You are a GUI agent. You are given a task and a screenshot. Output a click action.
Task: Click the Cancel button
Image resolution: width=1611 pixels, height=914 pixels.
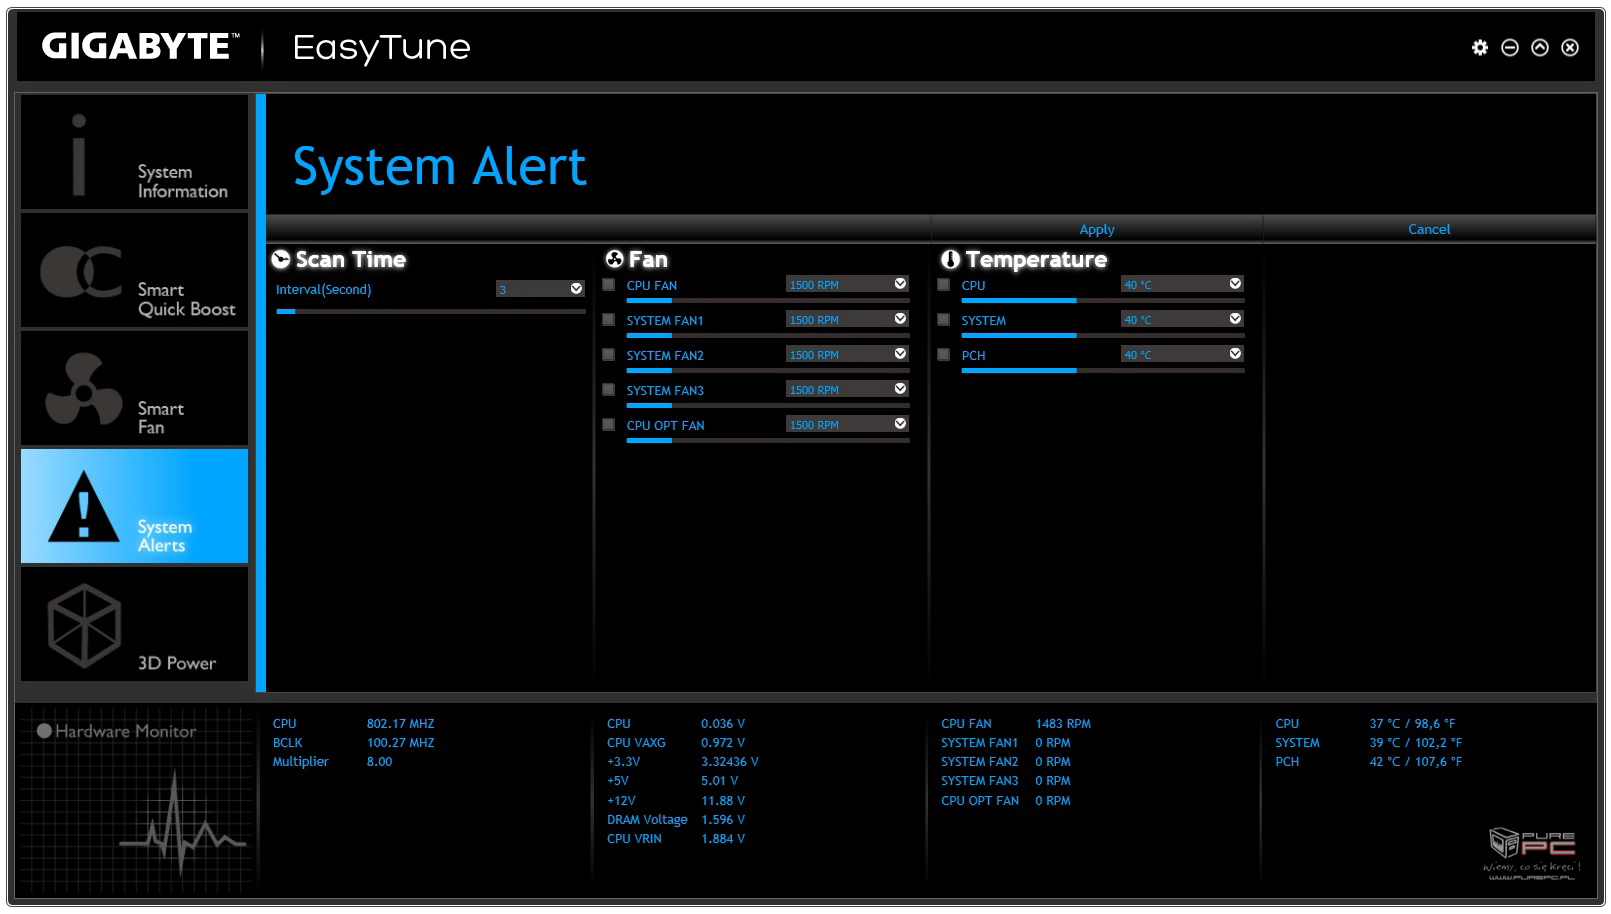[x=1429, y=229]
